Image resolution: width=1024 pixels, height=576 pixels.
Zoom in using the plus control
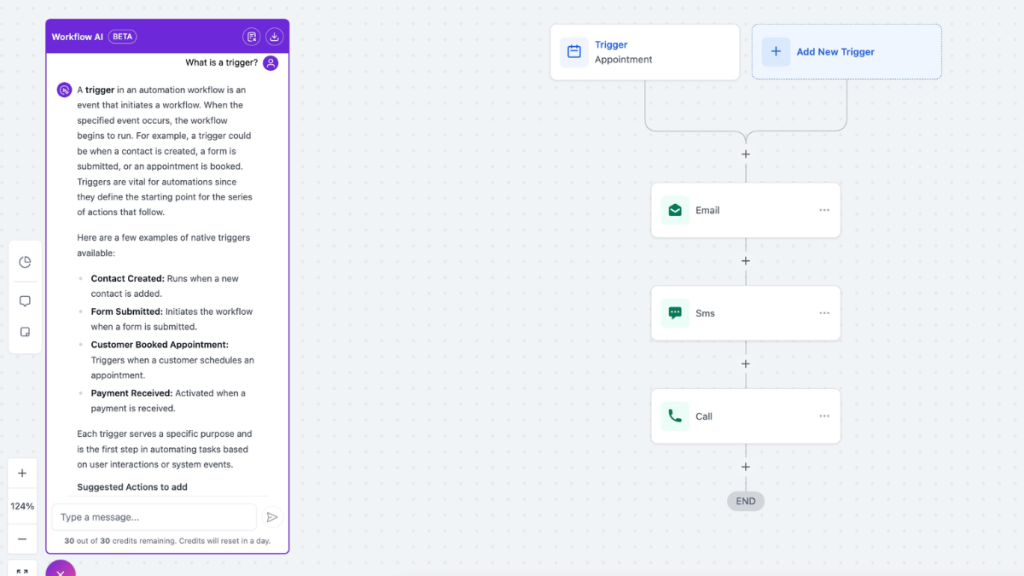pyautogui.click(x=21, y=473)
